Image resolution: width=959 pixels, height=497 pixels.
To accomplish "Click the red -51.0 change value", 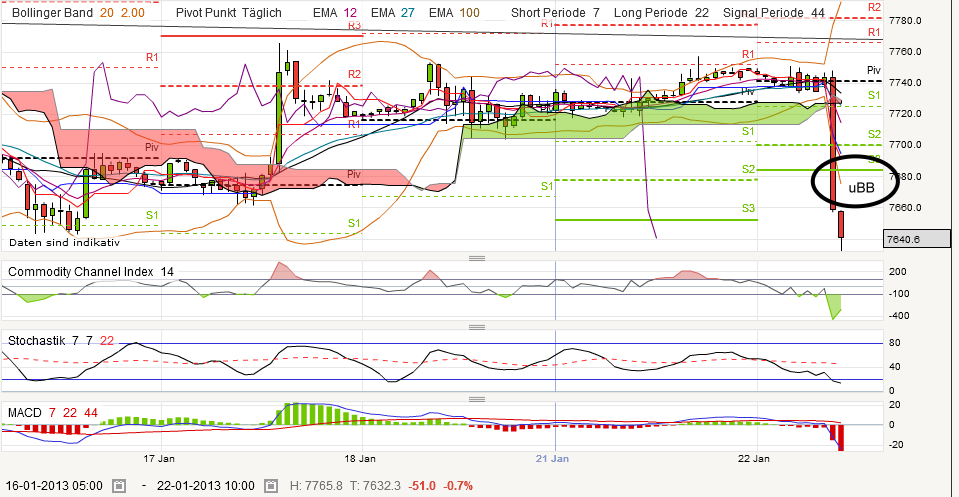I will click(x=422, y=486).
